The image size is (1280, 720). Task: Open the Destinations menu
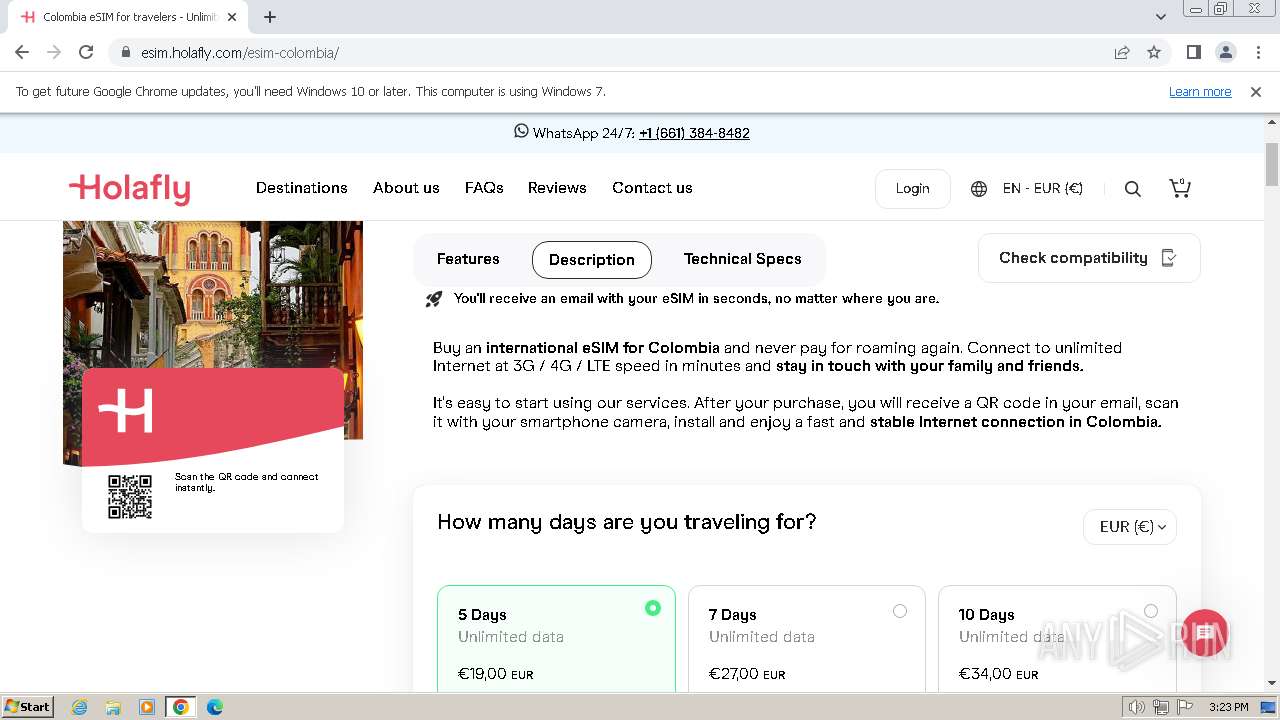[x=302, y=188]
